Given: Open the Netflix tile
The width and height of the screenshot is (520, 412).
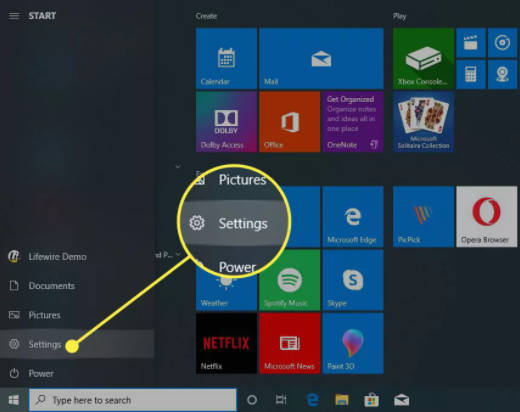Looking at the screenshot, I should pyautogui.click(x=226, y=343).
